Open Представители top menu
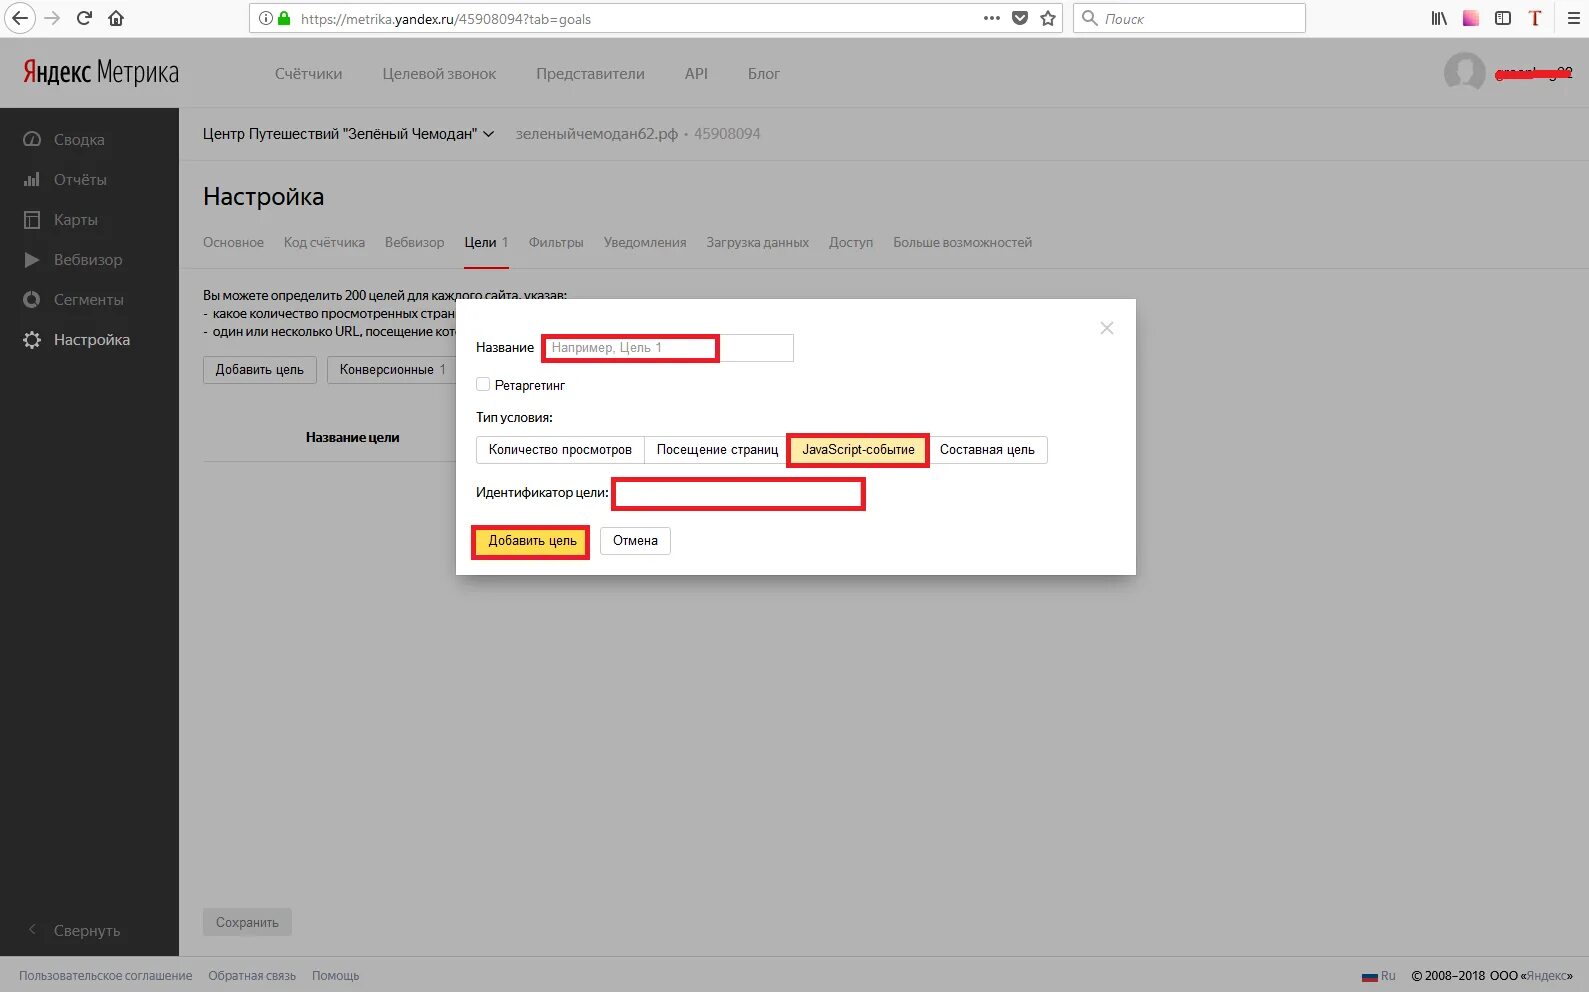Screen dimensions: 1589x992 pyautogui.click(x=590, y=74)
